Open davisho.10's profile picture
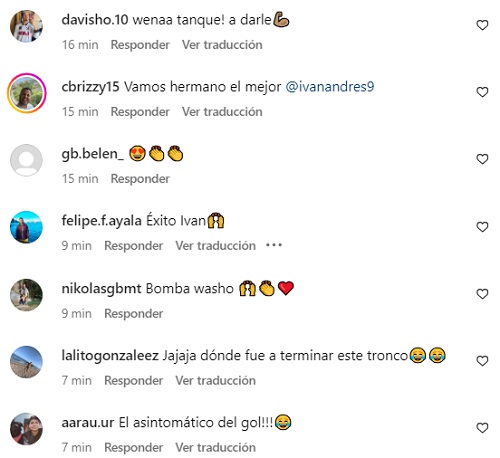The image size is (500, 458). [26, 26]
